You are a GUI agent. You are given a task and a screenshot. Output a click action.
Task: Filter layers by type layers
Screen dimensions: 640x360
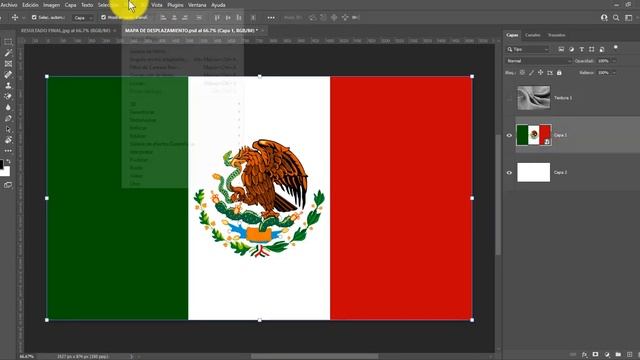(582, 49)
